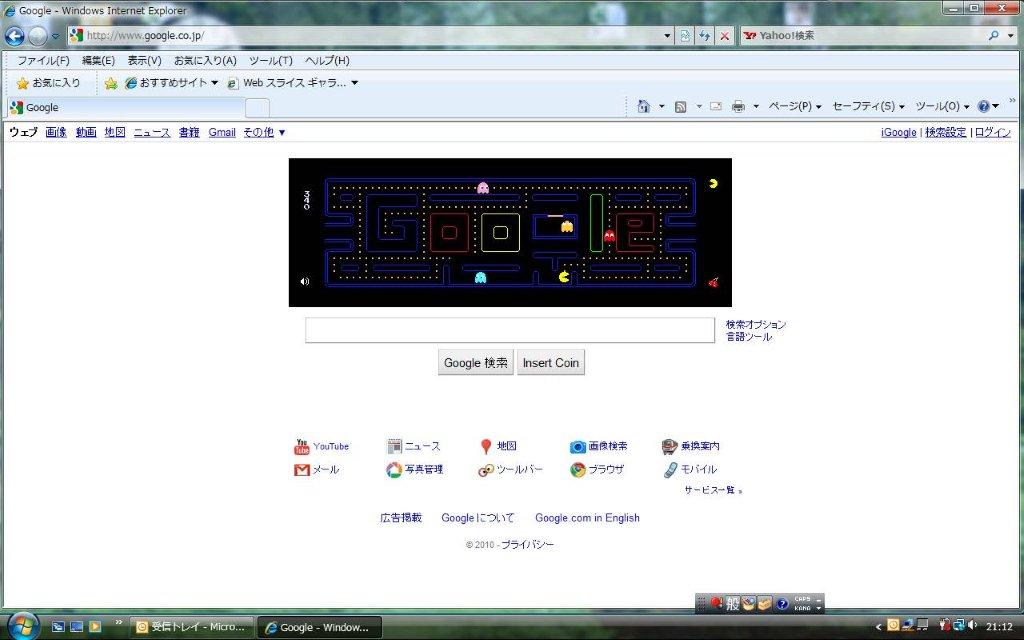Open the お気に入り(A) menu
1024x640 pixels.
coord(205,60)
